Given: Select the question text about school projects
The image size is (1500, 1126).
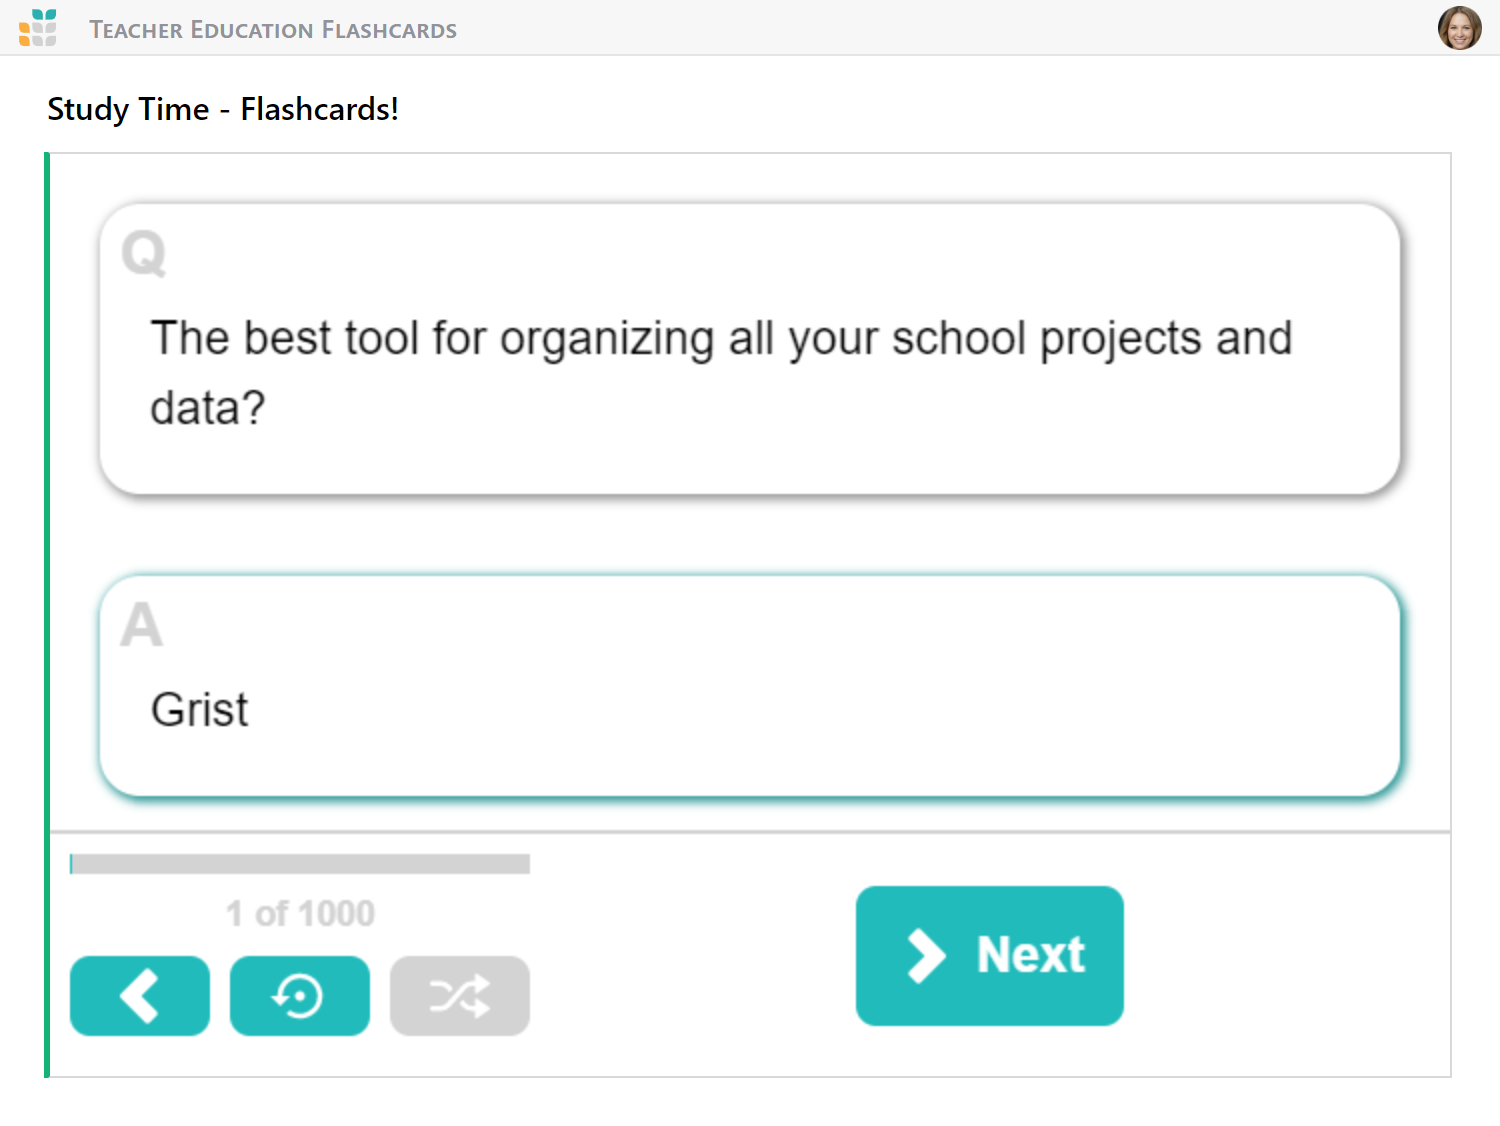Looking at the screenshot, I should pyautogui.click(x=721, y=372).
